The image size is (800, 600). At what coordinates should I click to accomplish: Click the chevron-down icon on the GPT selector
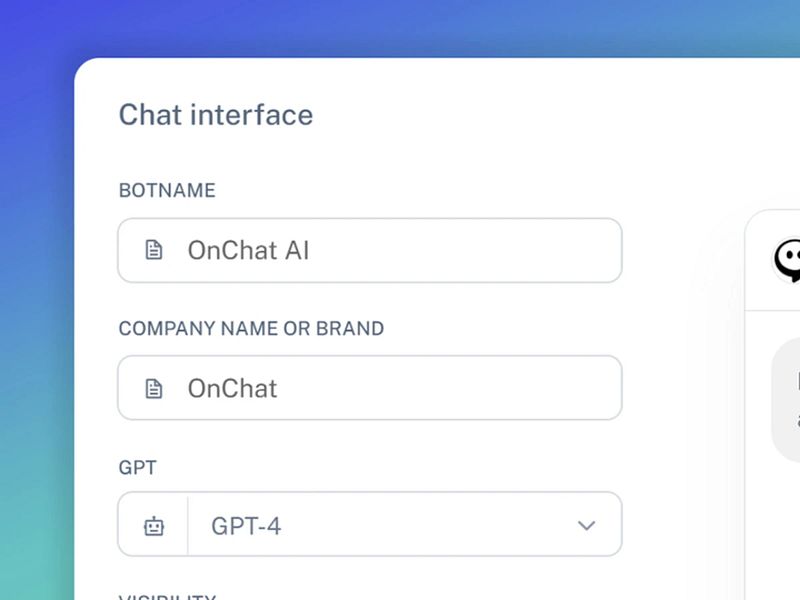coord(587,524)
